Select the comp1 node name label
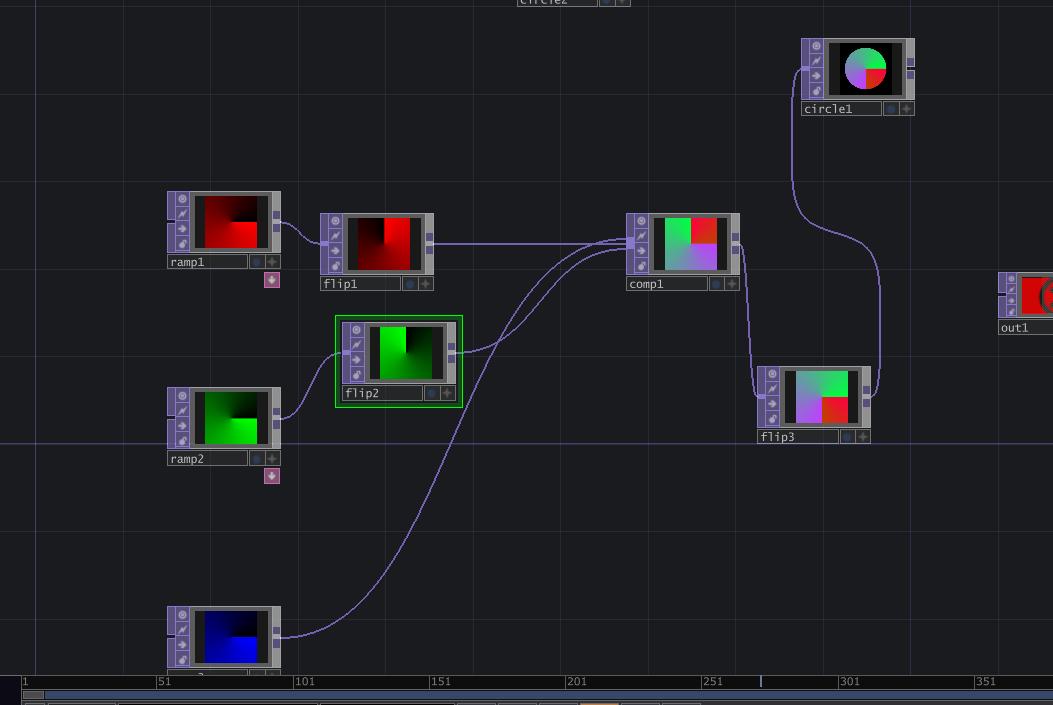Screen dimensions: 1053x705 [667, 284]
